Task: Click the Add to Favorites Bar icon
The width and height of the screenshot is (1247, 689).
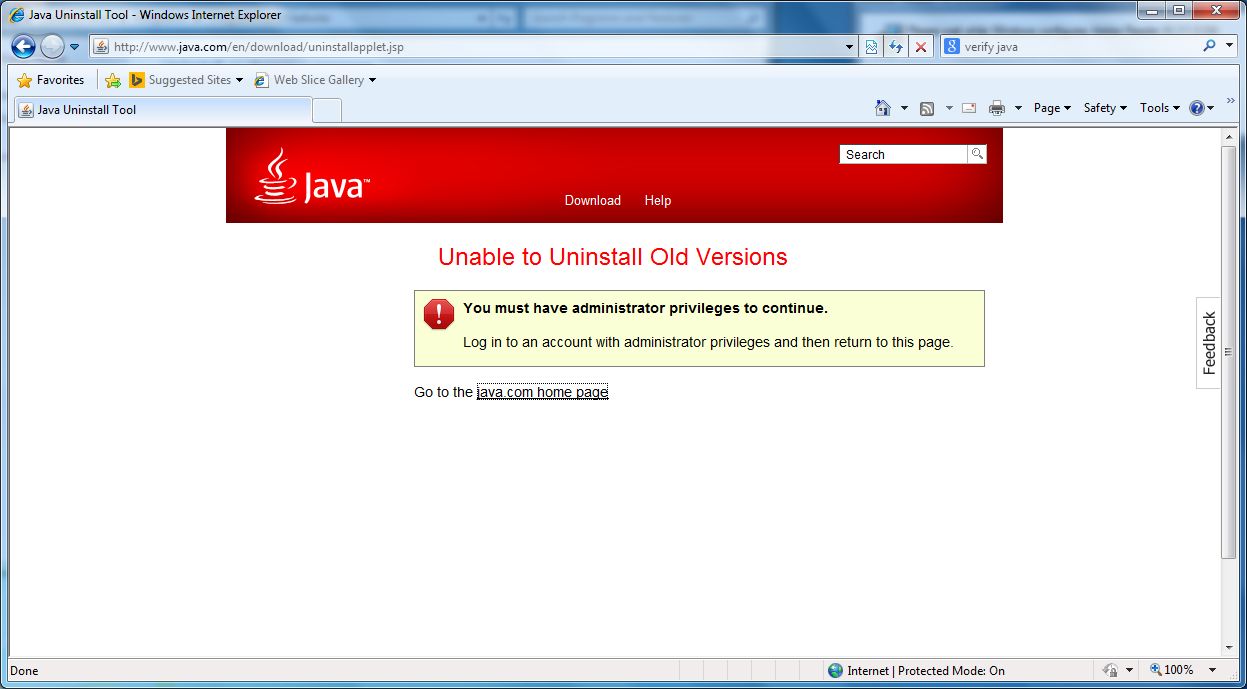Action: tap(113, 80)
